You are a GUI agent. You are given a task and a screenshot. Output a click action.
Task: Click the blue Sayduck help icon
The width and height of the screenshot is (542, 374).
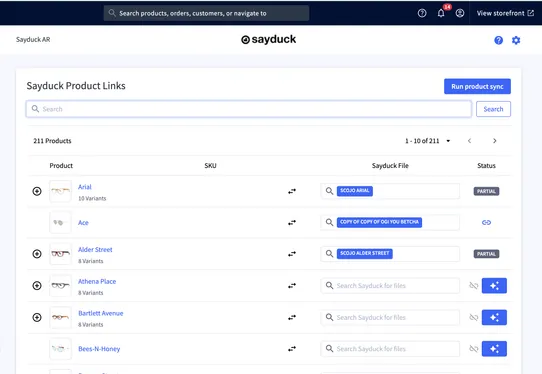(498, 40)
